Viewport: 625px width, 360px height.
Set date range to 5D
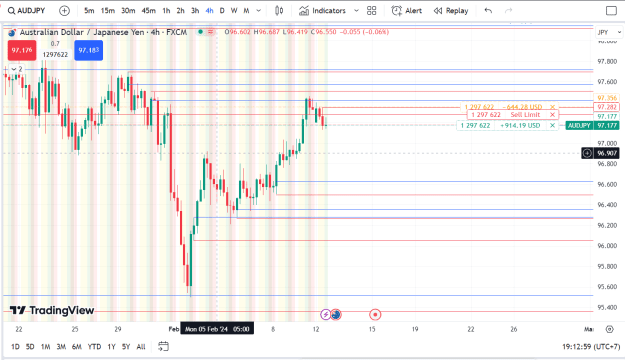(x=30, y=346)
